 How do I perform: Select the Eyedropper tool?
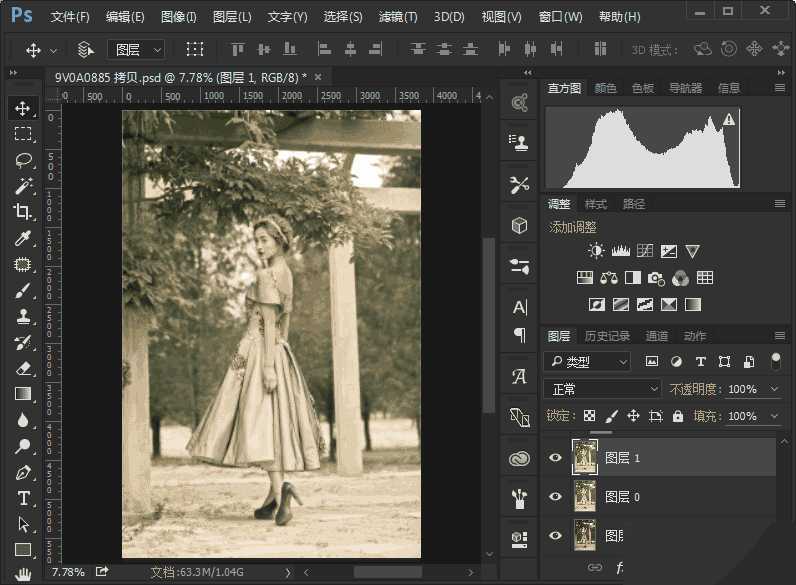point(22,238)
